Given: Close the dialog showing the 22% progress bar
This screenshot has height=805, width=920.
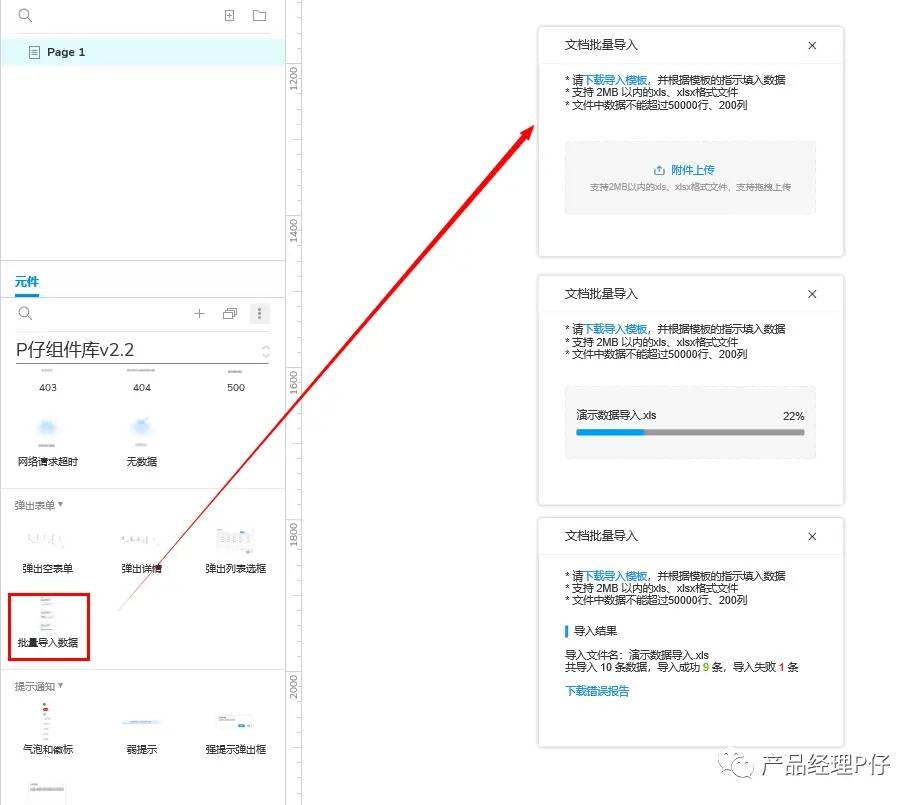Looking at the screenshot, I should [812, 294].
